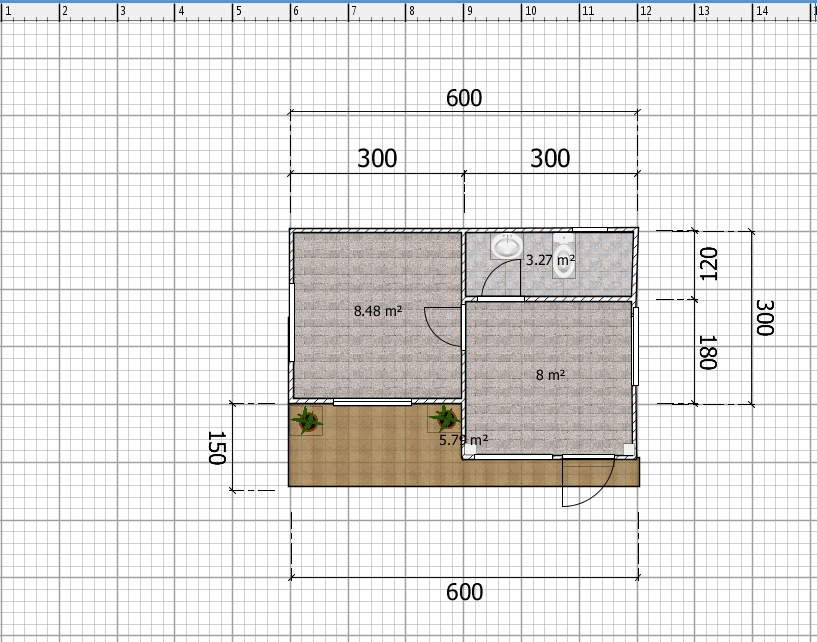Click the right potted plant on terrace
This screenshot has height=642, width=817.
point(442,419)
